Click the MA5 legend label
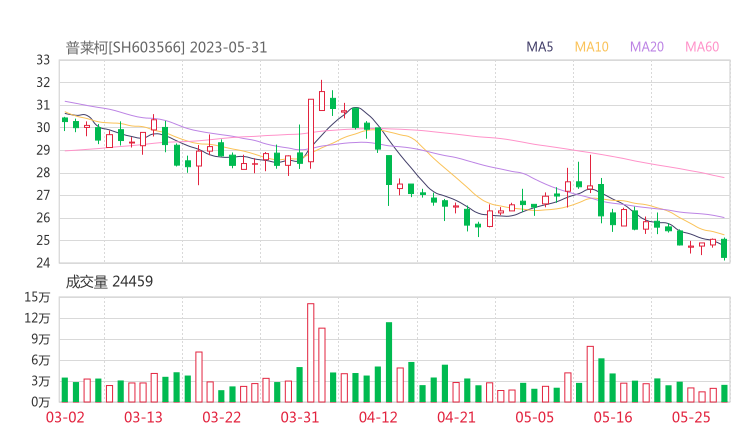Viewport: 740px width, 440px height. tap(539, 47)
